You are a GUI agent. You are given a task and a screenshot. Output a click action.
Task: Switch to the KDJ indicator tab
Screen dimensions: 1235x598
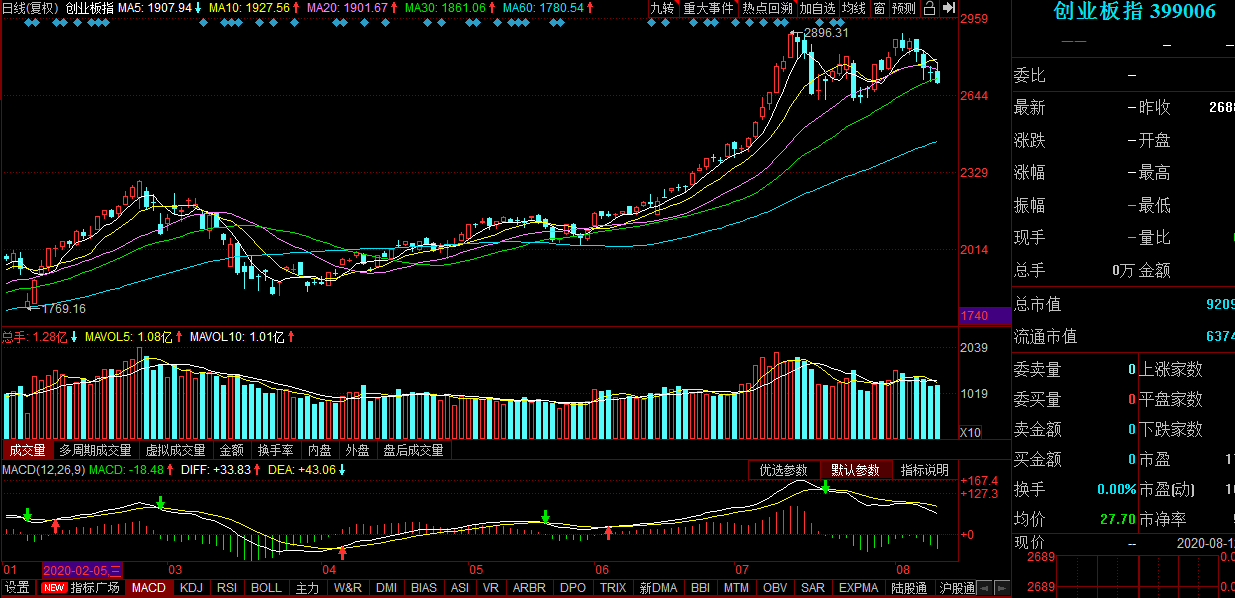click(190, 588)
